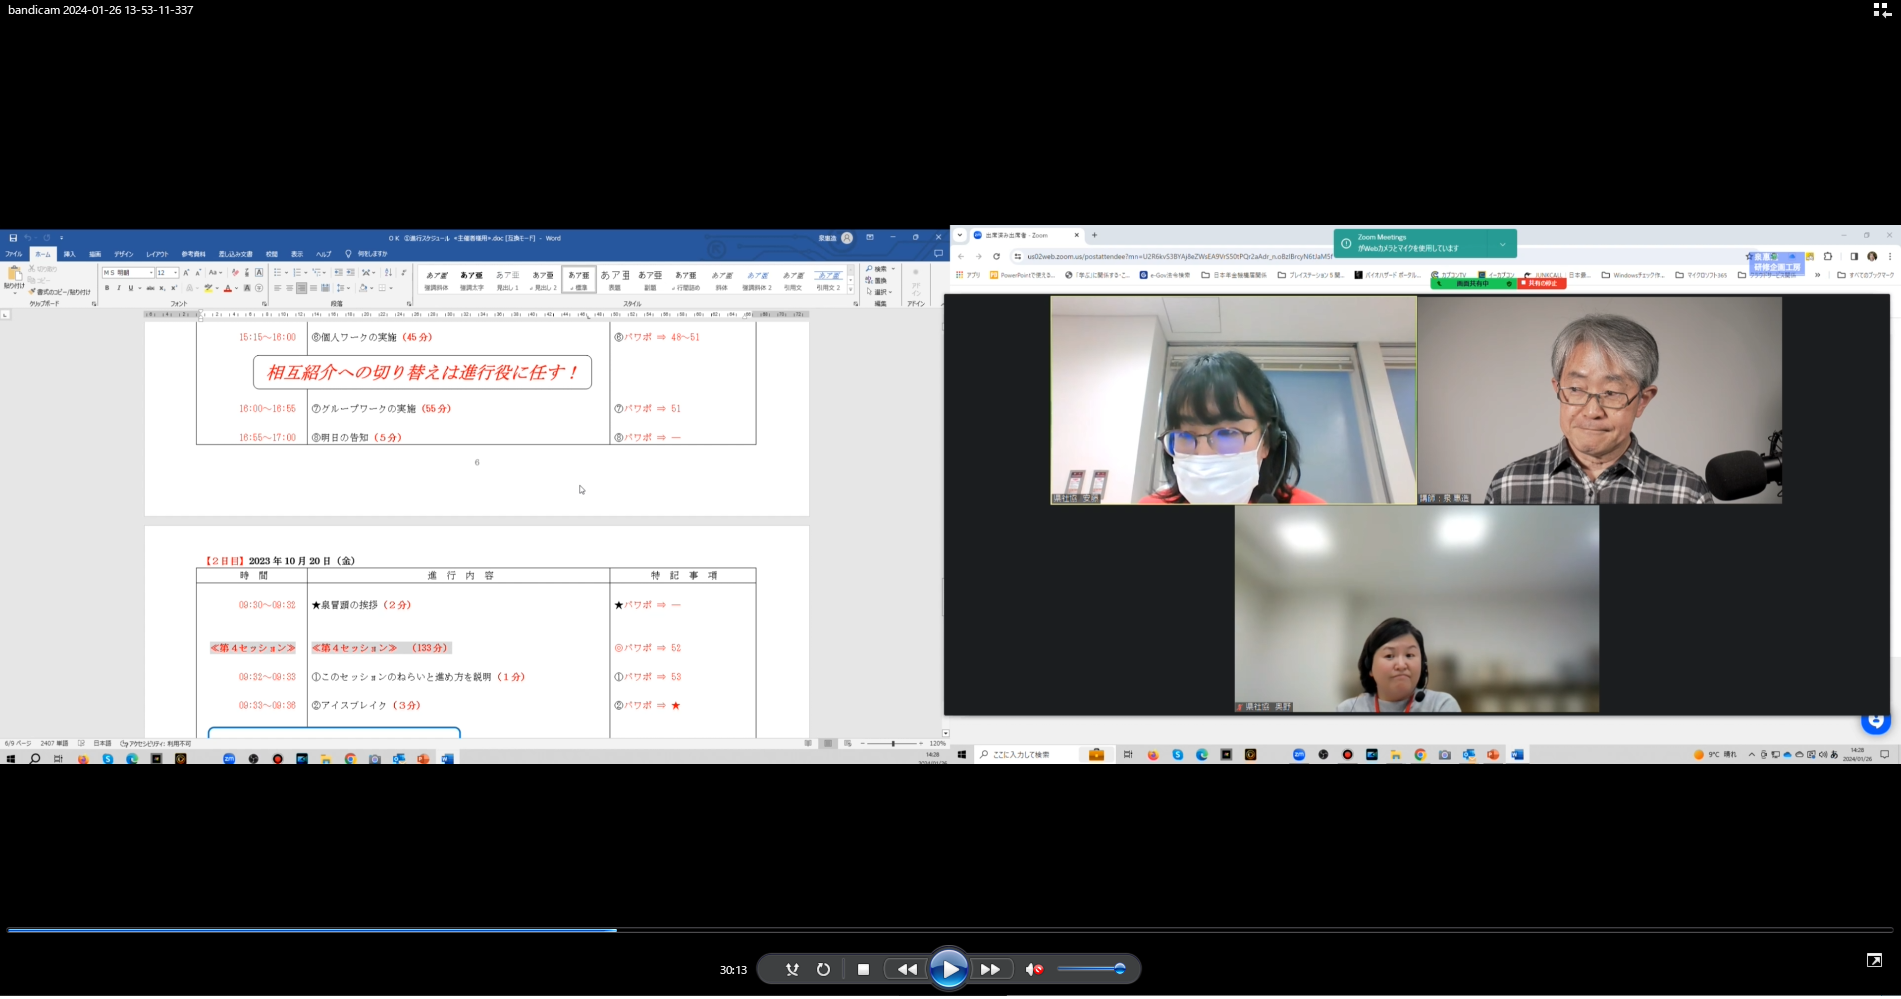Select the masked woman's Zoom video tile
The image size is (1901, 999).
click(x=1234, y=400)
